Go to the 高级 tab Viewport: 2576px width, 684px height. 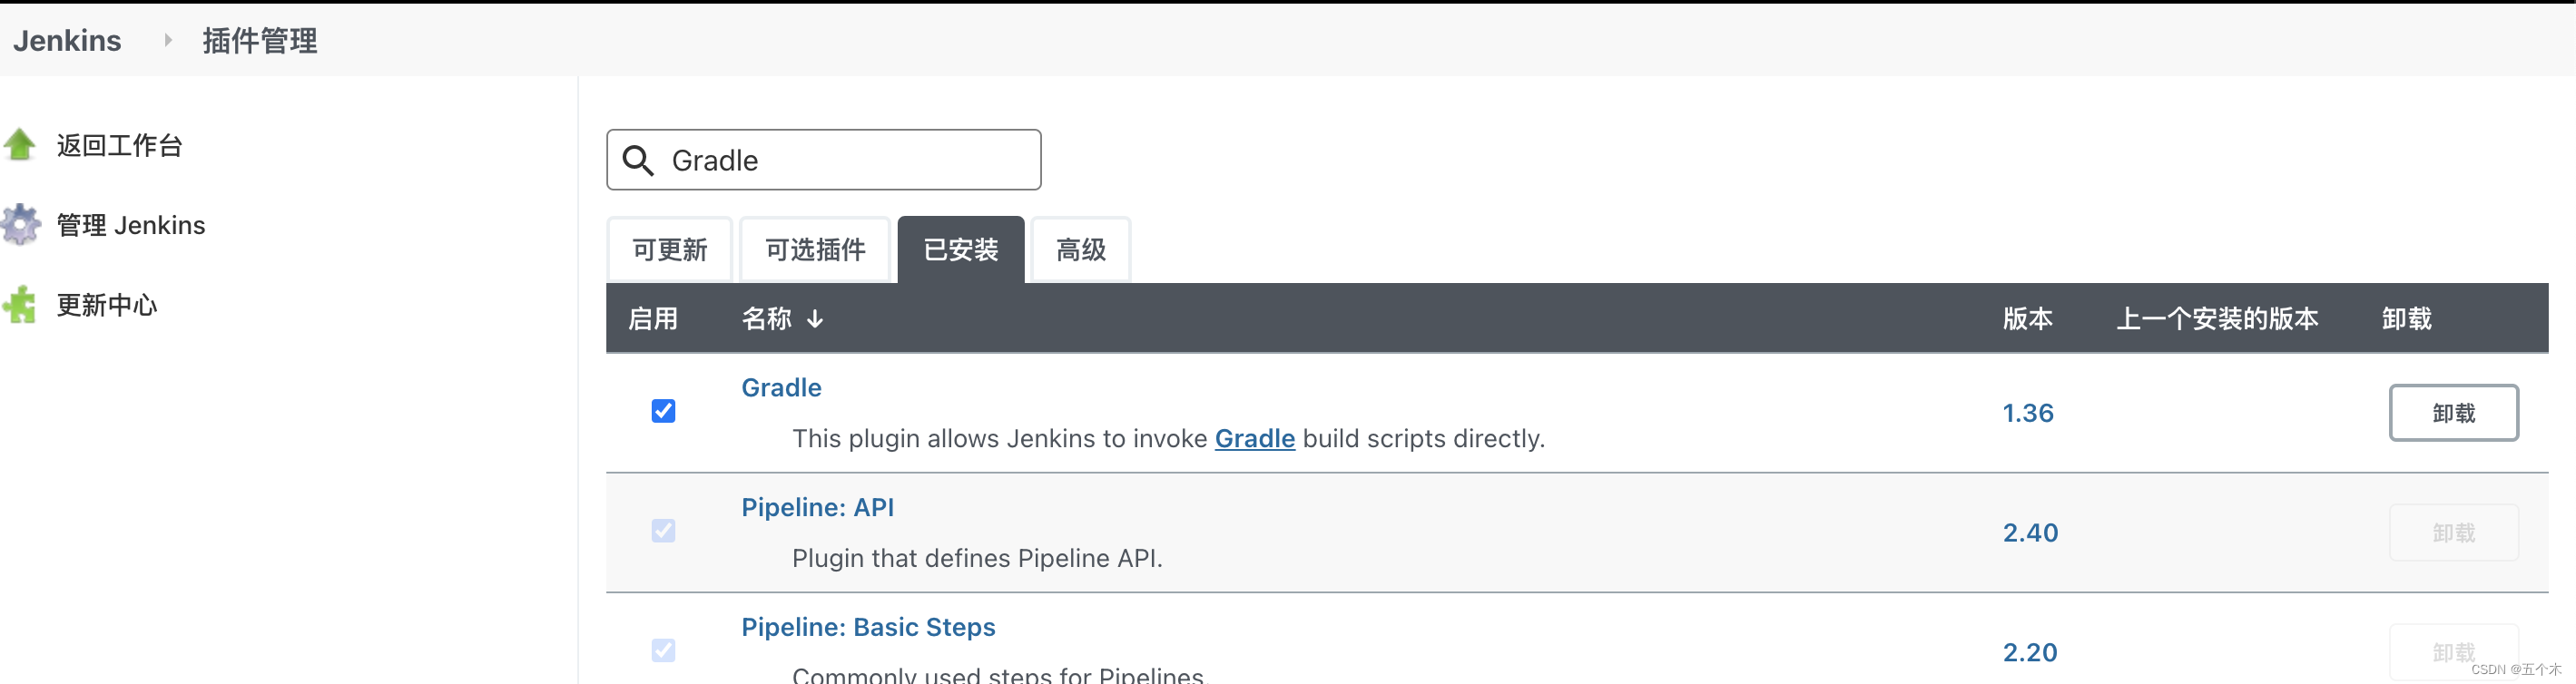[1081, 250]
